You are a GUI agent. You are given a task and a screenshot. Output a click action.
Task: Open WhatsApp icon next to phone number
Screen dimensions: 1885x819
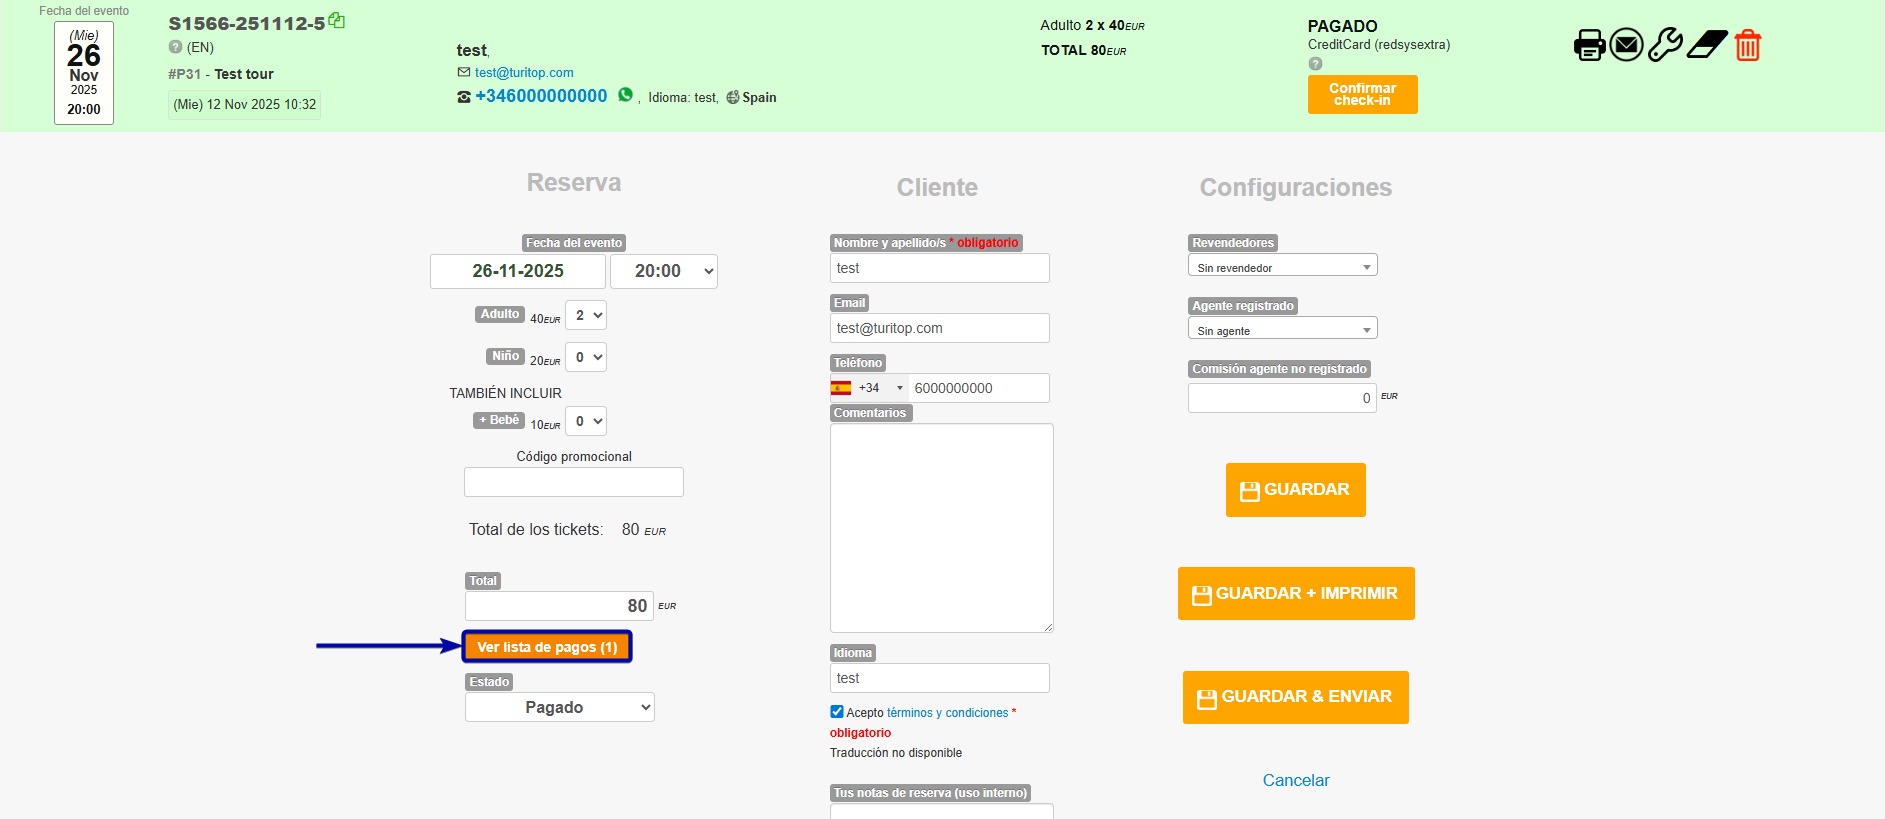626,95
